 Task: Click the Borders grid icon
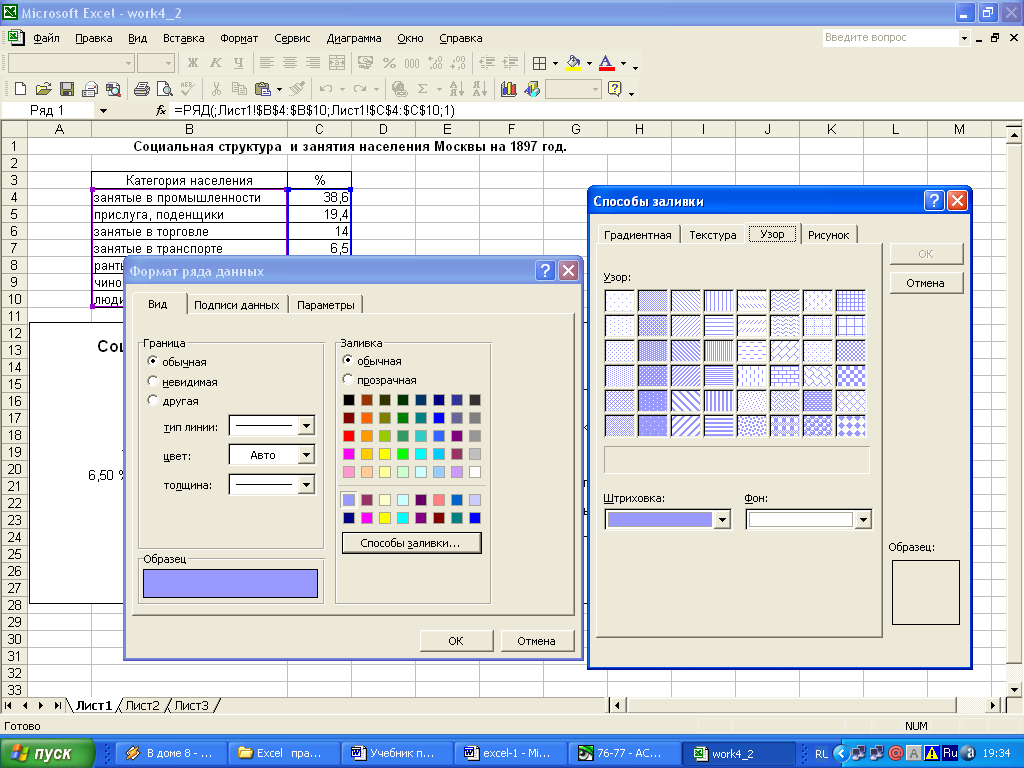pyautogui.click(x=539, y=63)
